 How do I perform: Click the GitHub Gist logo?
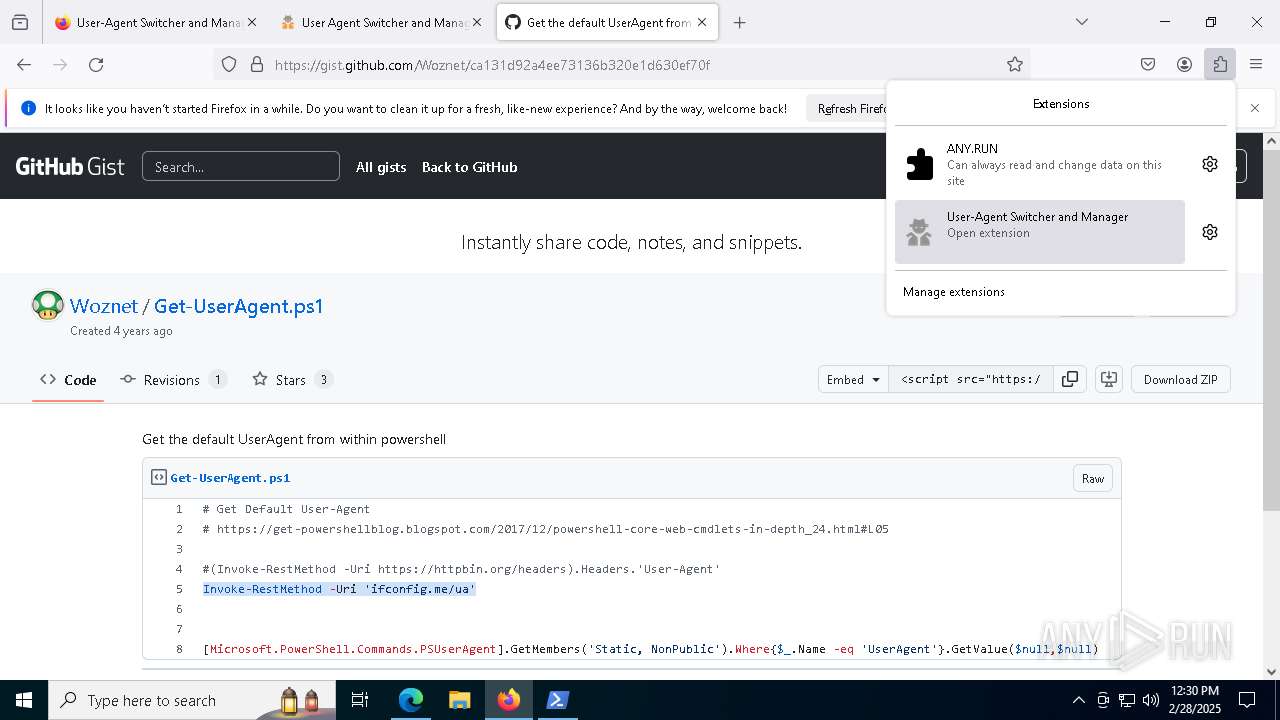[70, 167]
